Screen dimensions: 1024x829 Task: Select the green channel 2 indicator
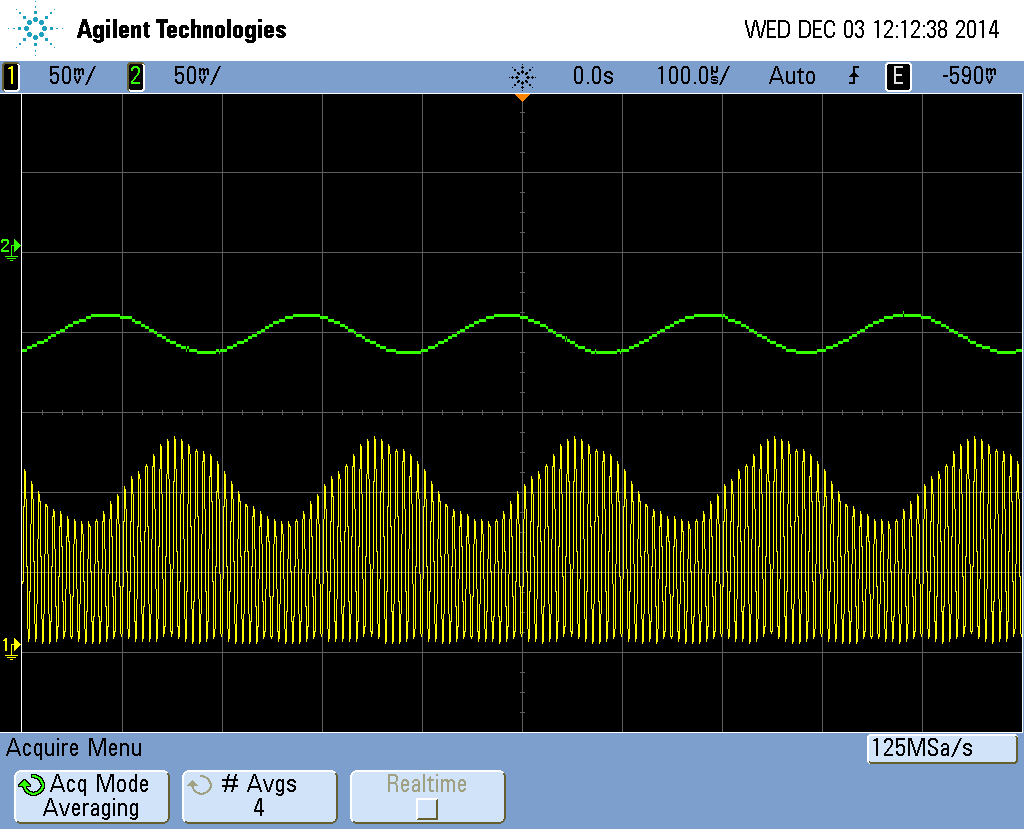tap(135, 76)
